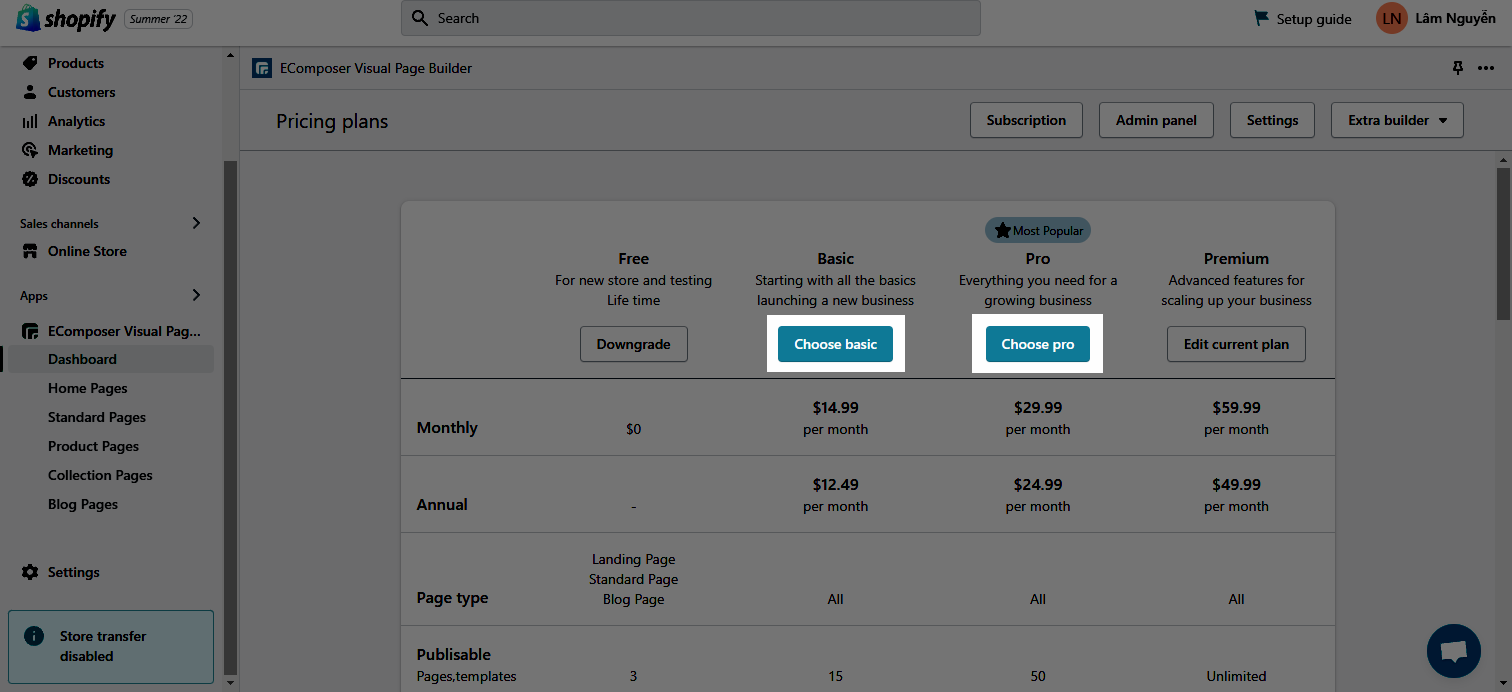Select Dashboard under EComposer
The height and width of the screenshot is (692, 1512).
(x=110, y=359)
